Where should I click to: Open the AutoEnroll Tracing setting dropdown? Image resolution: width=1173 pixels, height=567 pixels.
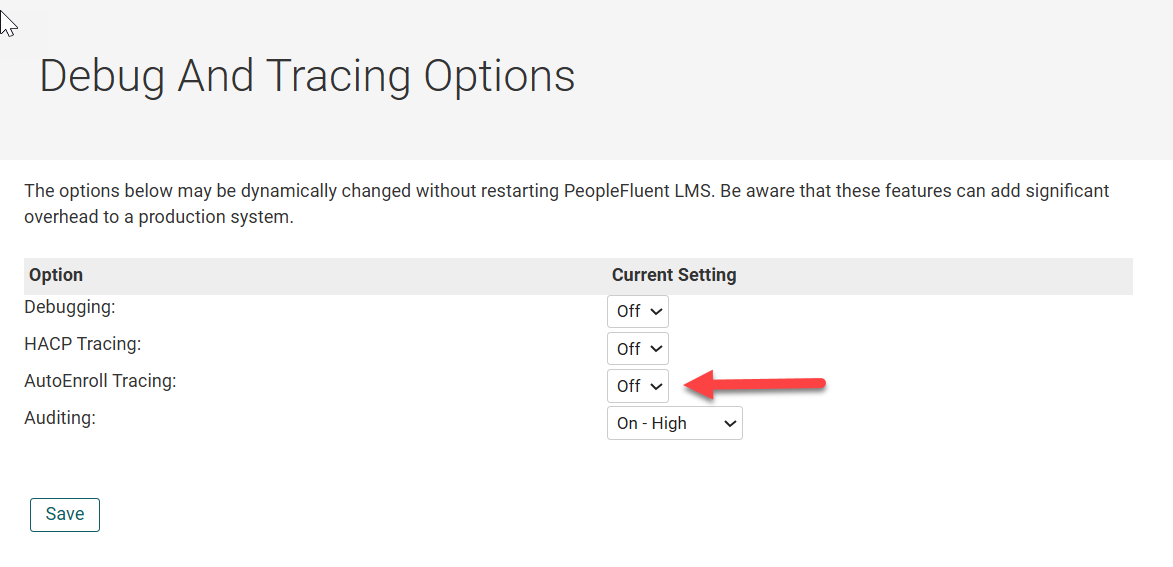click(637, 386)
